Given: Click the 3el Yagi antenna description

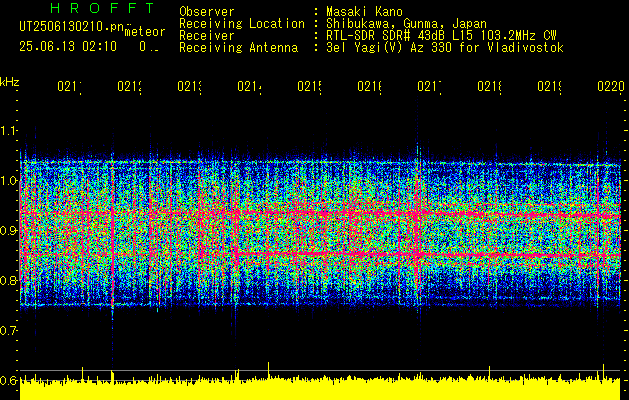Looking at the screenshot, I should click(x=445, y=48).
